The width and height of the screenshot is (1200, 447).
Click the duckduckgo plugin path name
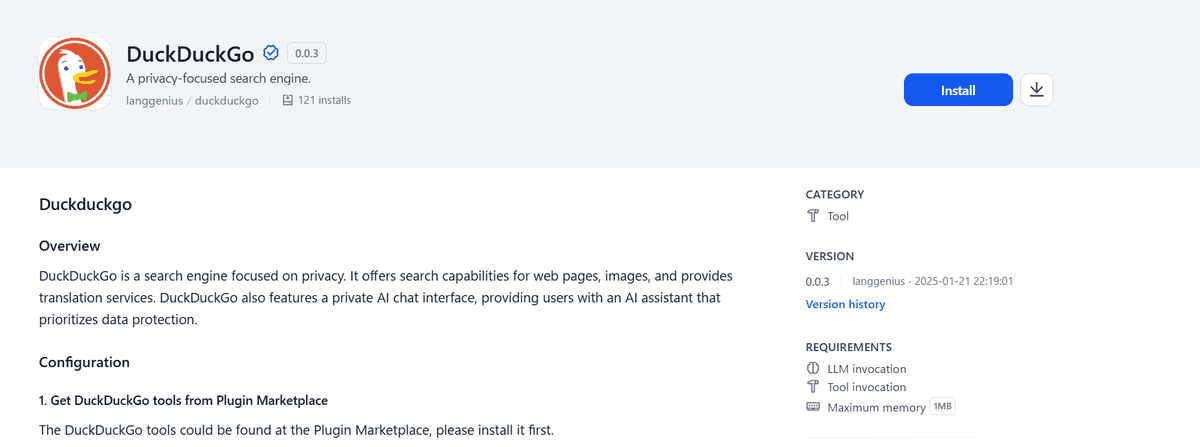(x=227, y=100)
